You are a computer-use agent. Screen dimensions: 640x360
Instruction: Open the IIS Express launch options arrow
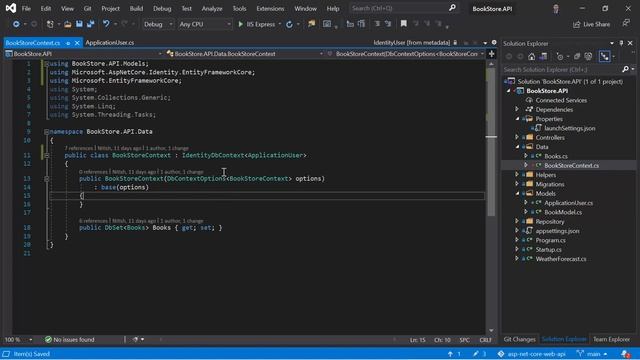[280, 24]
